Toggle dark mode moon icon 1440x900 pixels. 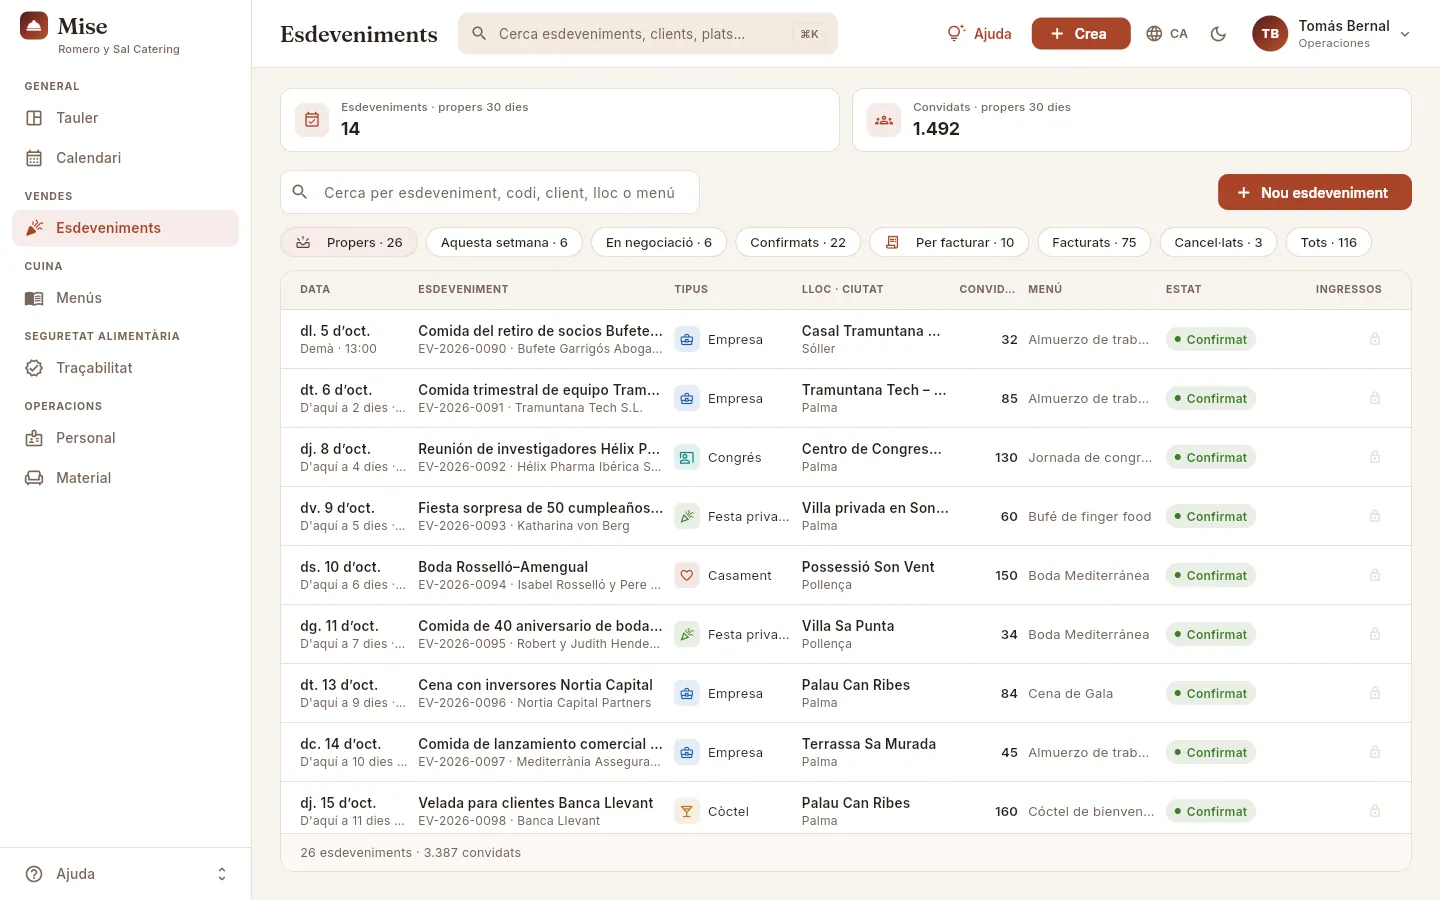click(1218, 34)
